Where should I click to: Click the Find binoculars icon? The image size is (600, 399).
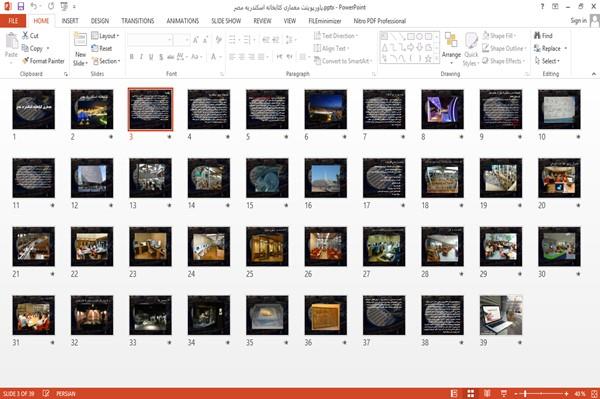click(537, 35)
